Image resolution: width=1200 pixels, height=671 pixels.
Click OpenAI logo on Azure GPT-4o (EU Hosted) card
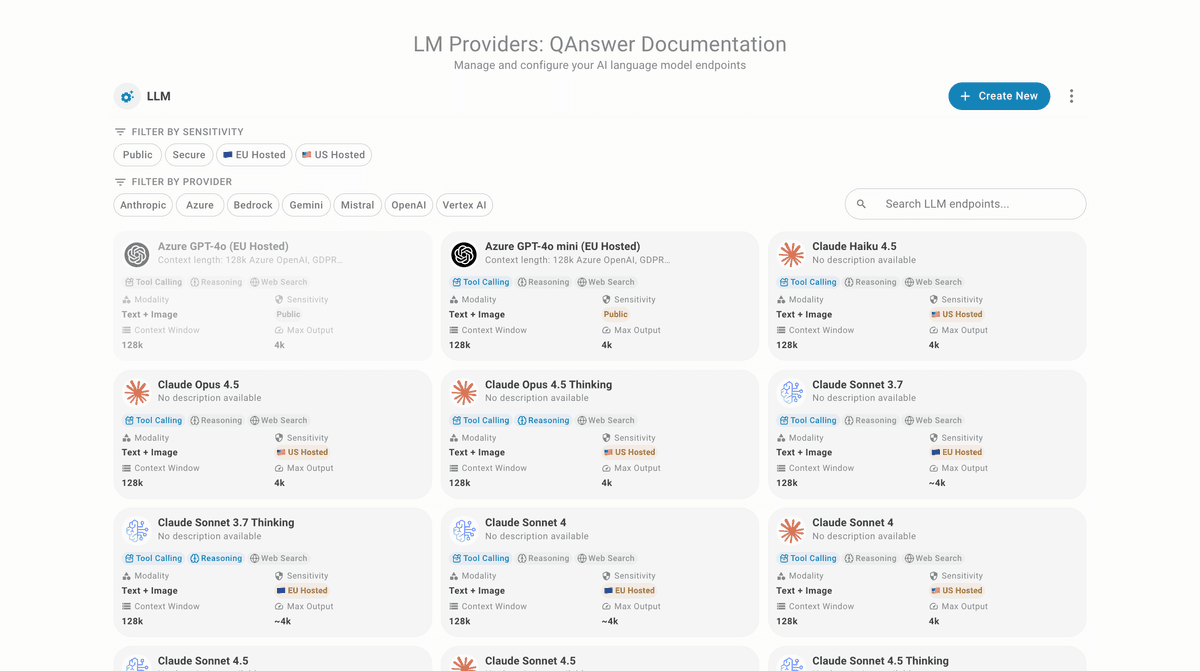click(137, 254)
